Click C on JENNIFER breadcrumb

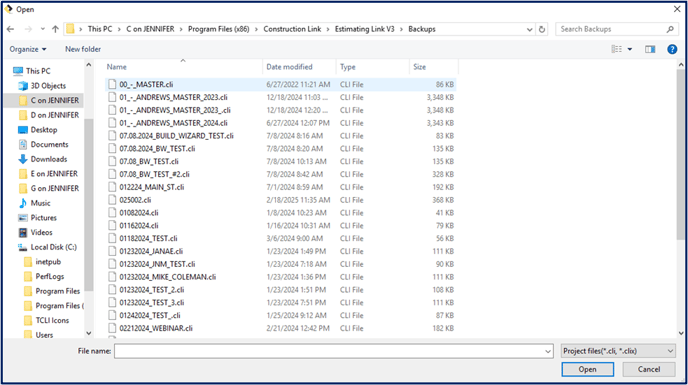150,29
